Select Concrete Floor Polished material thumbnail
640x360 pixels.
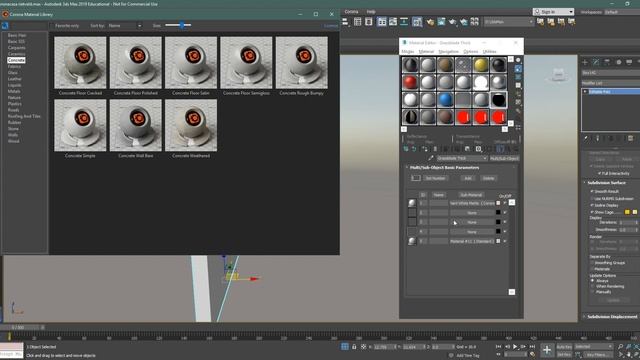tap(136, 62)
